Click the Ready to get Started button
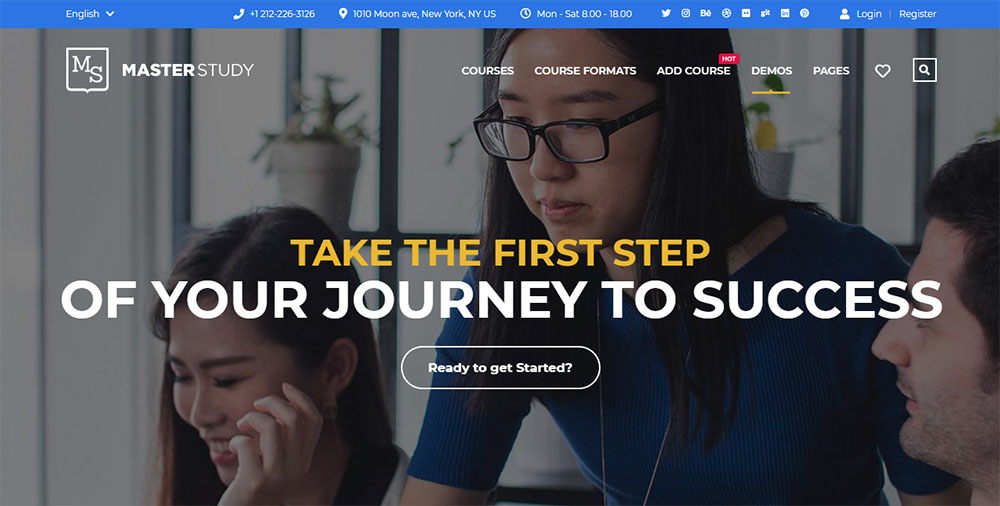The image size is (1000, 506). [501, 368]
